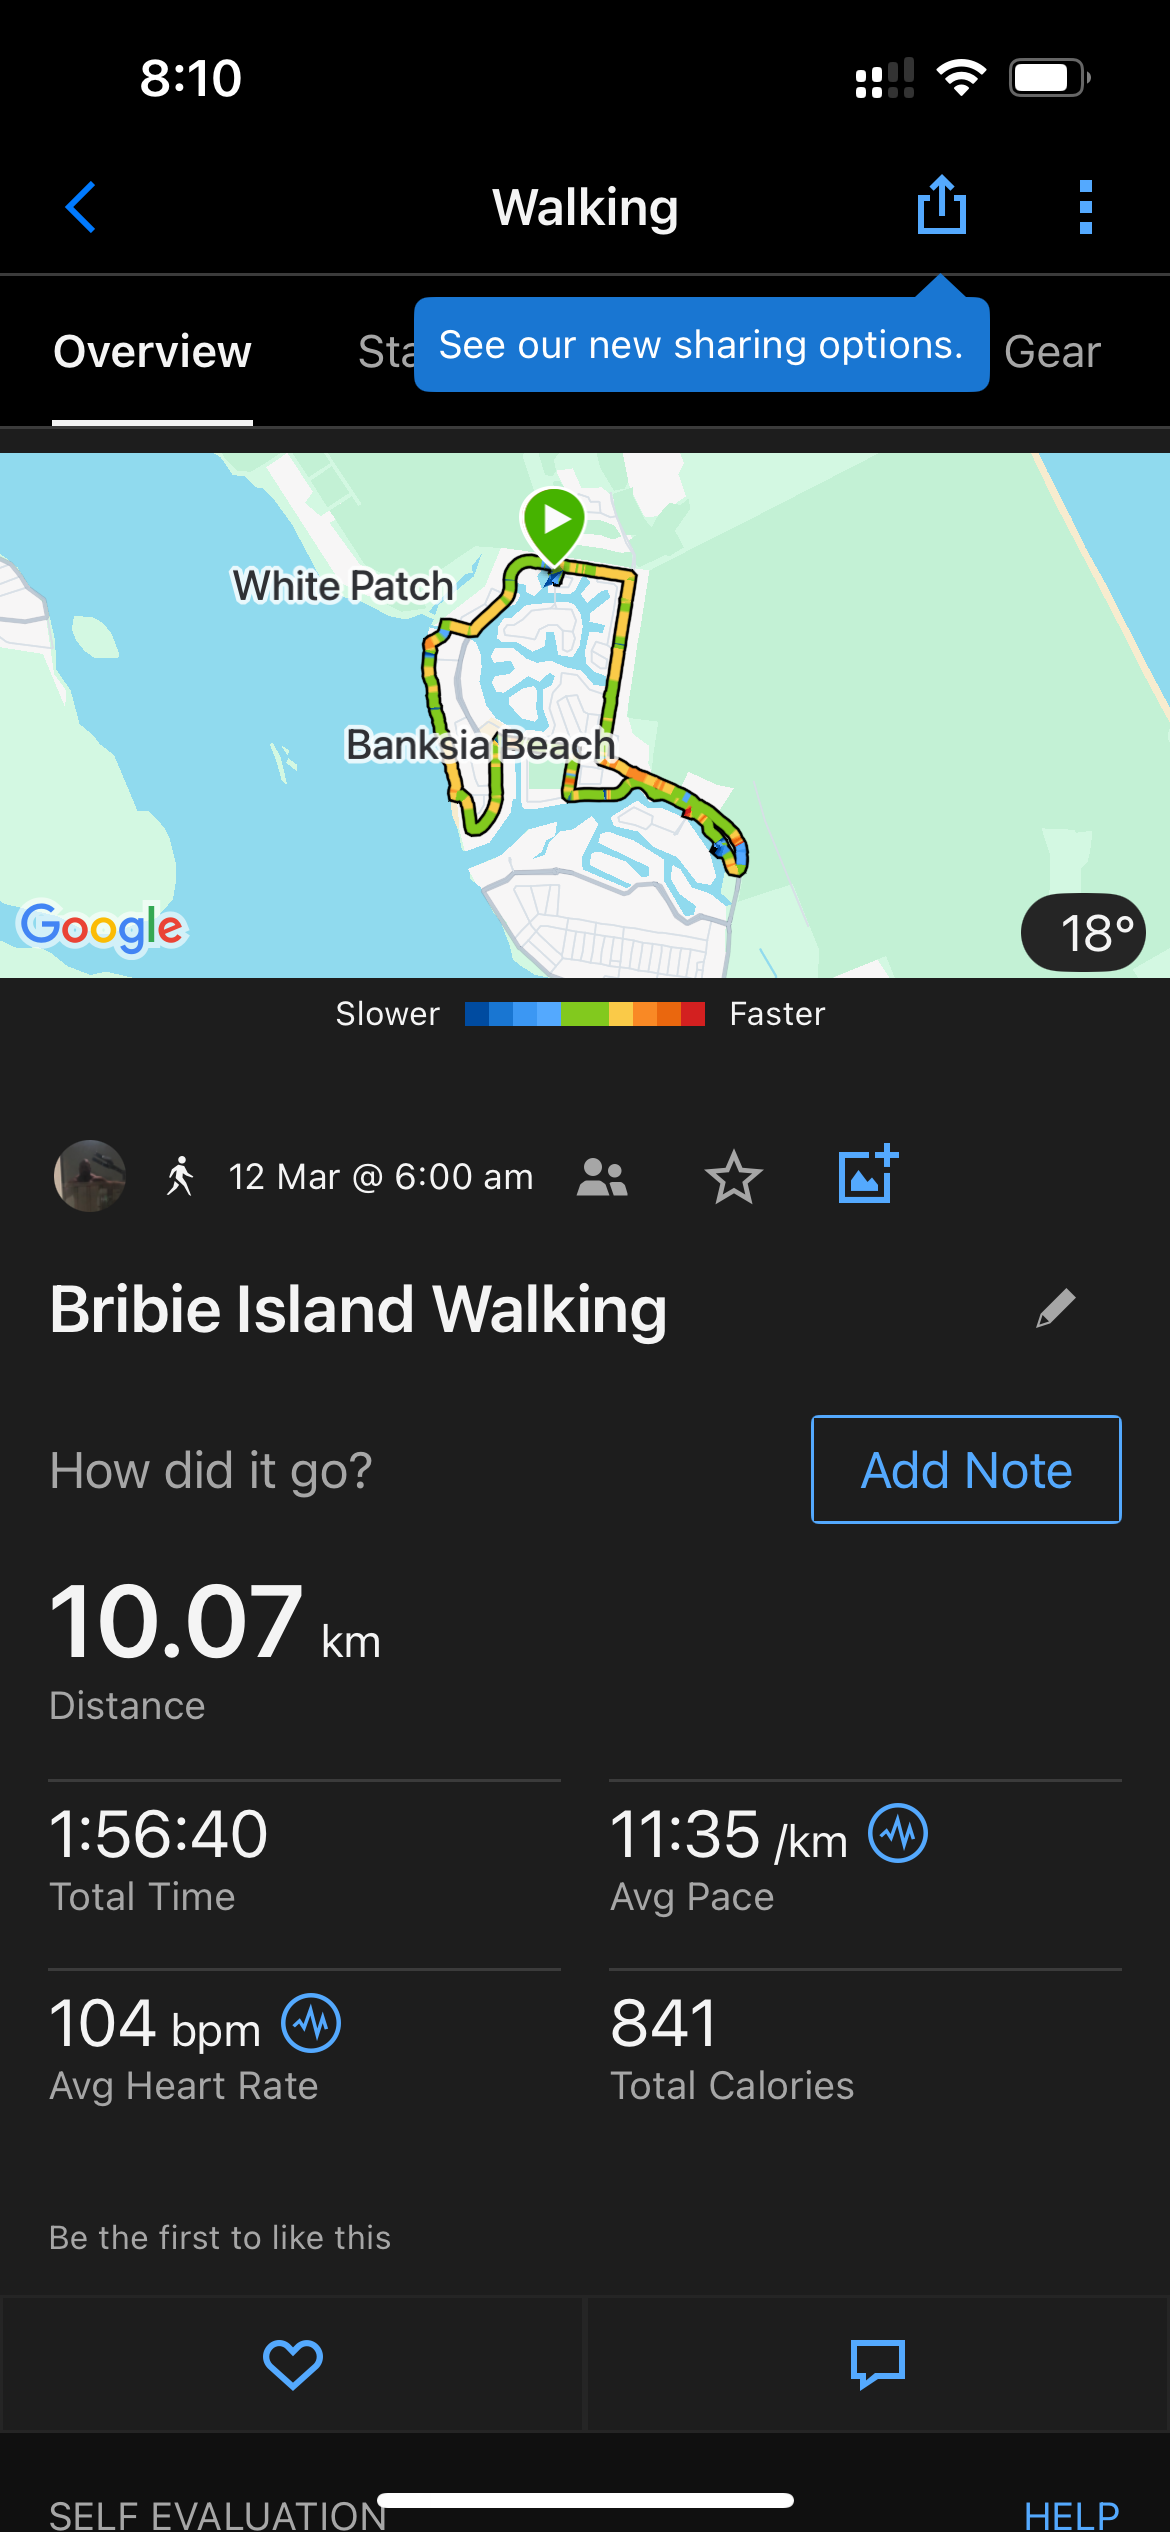
Task: Like the activity with heart icon
Action: pos(292,2364)
